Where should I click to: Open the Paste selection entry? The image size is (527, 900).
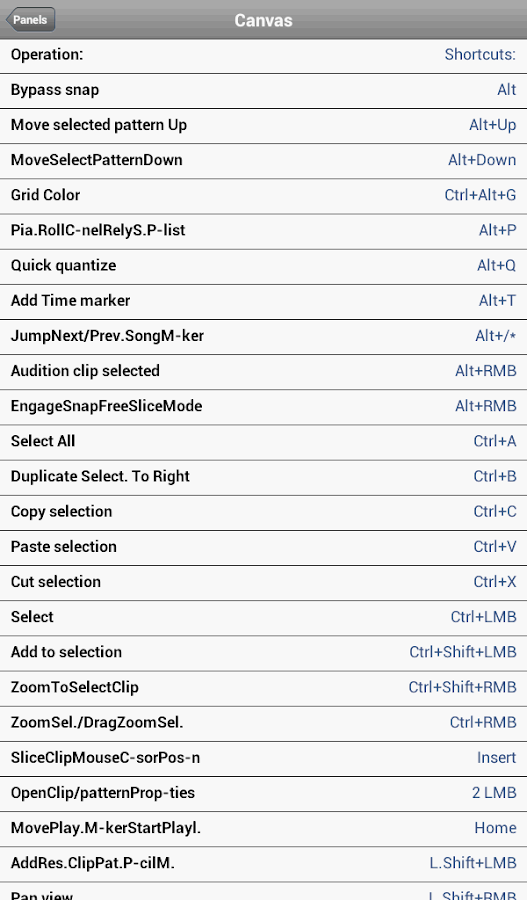[264, 548]
